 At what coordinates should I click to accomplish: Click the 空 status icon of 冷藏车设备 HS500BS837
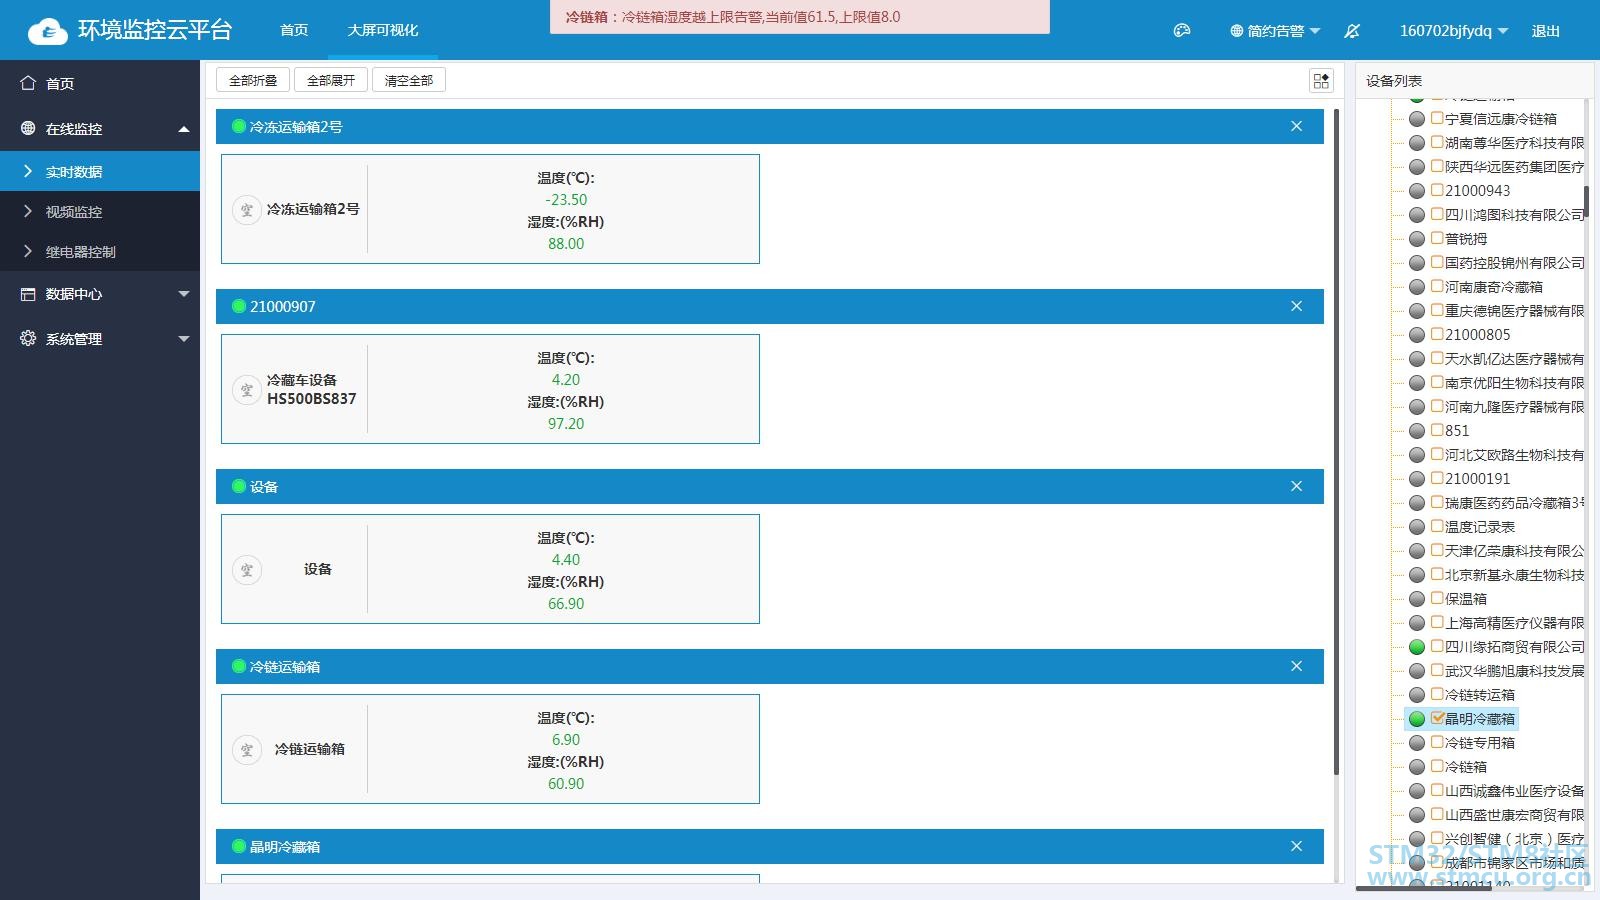coord(247,390)
